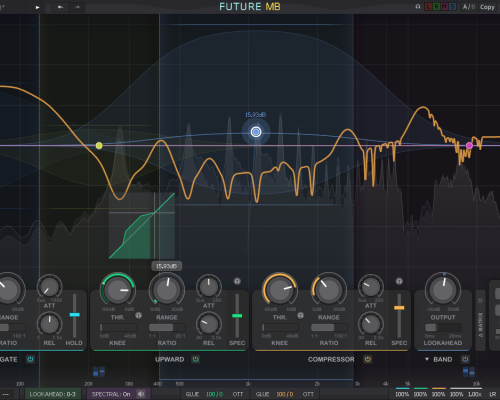
Task: Click the headphones monitor icon at top
Action: click(x=418, y=7)
